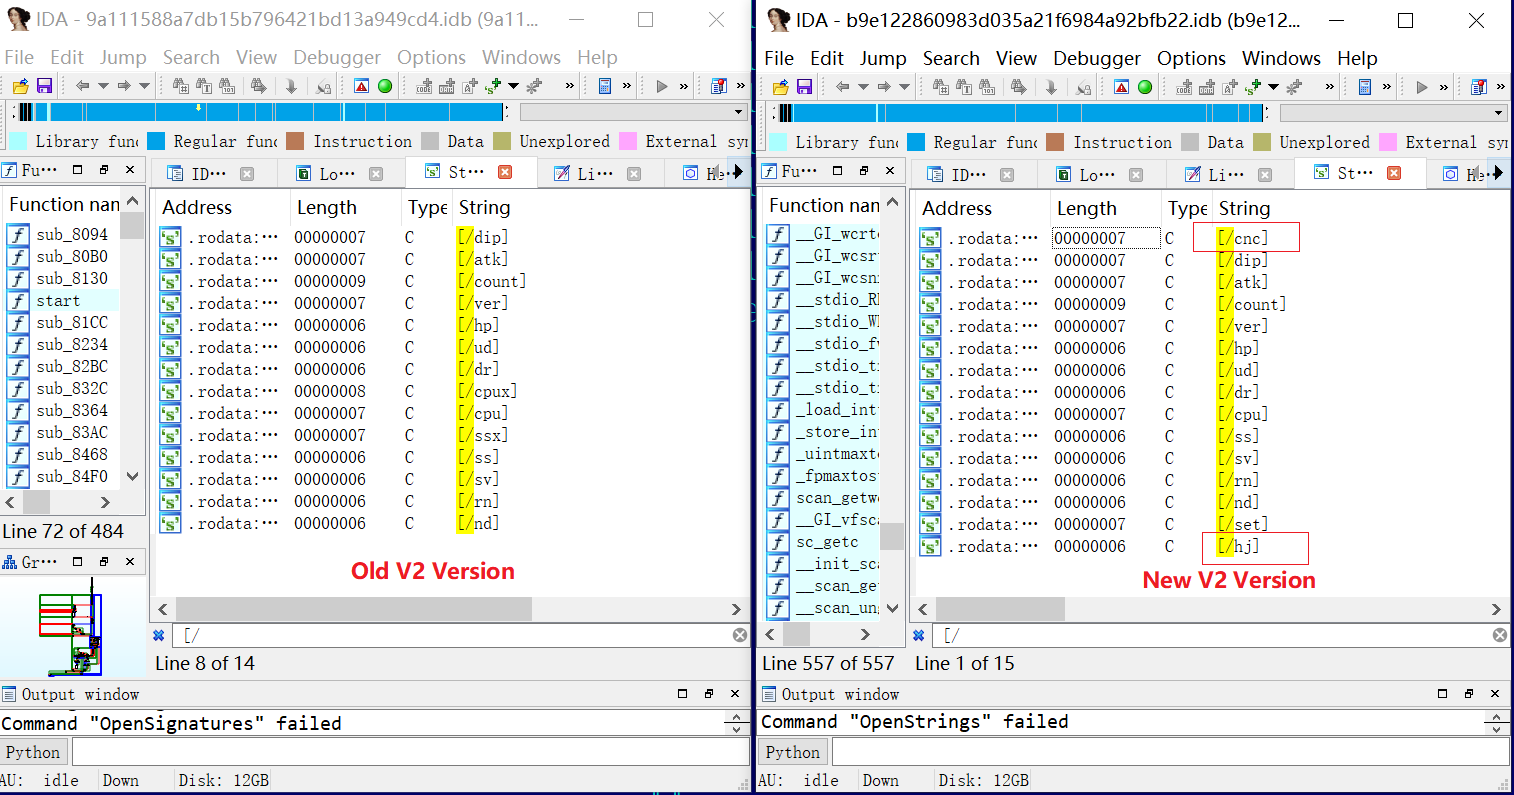1514x795 pixels.
Task: Close the active St tab in right IDA
Action: tap(1393, 173)
